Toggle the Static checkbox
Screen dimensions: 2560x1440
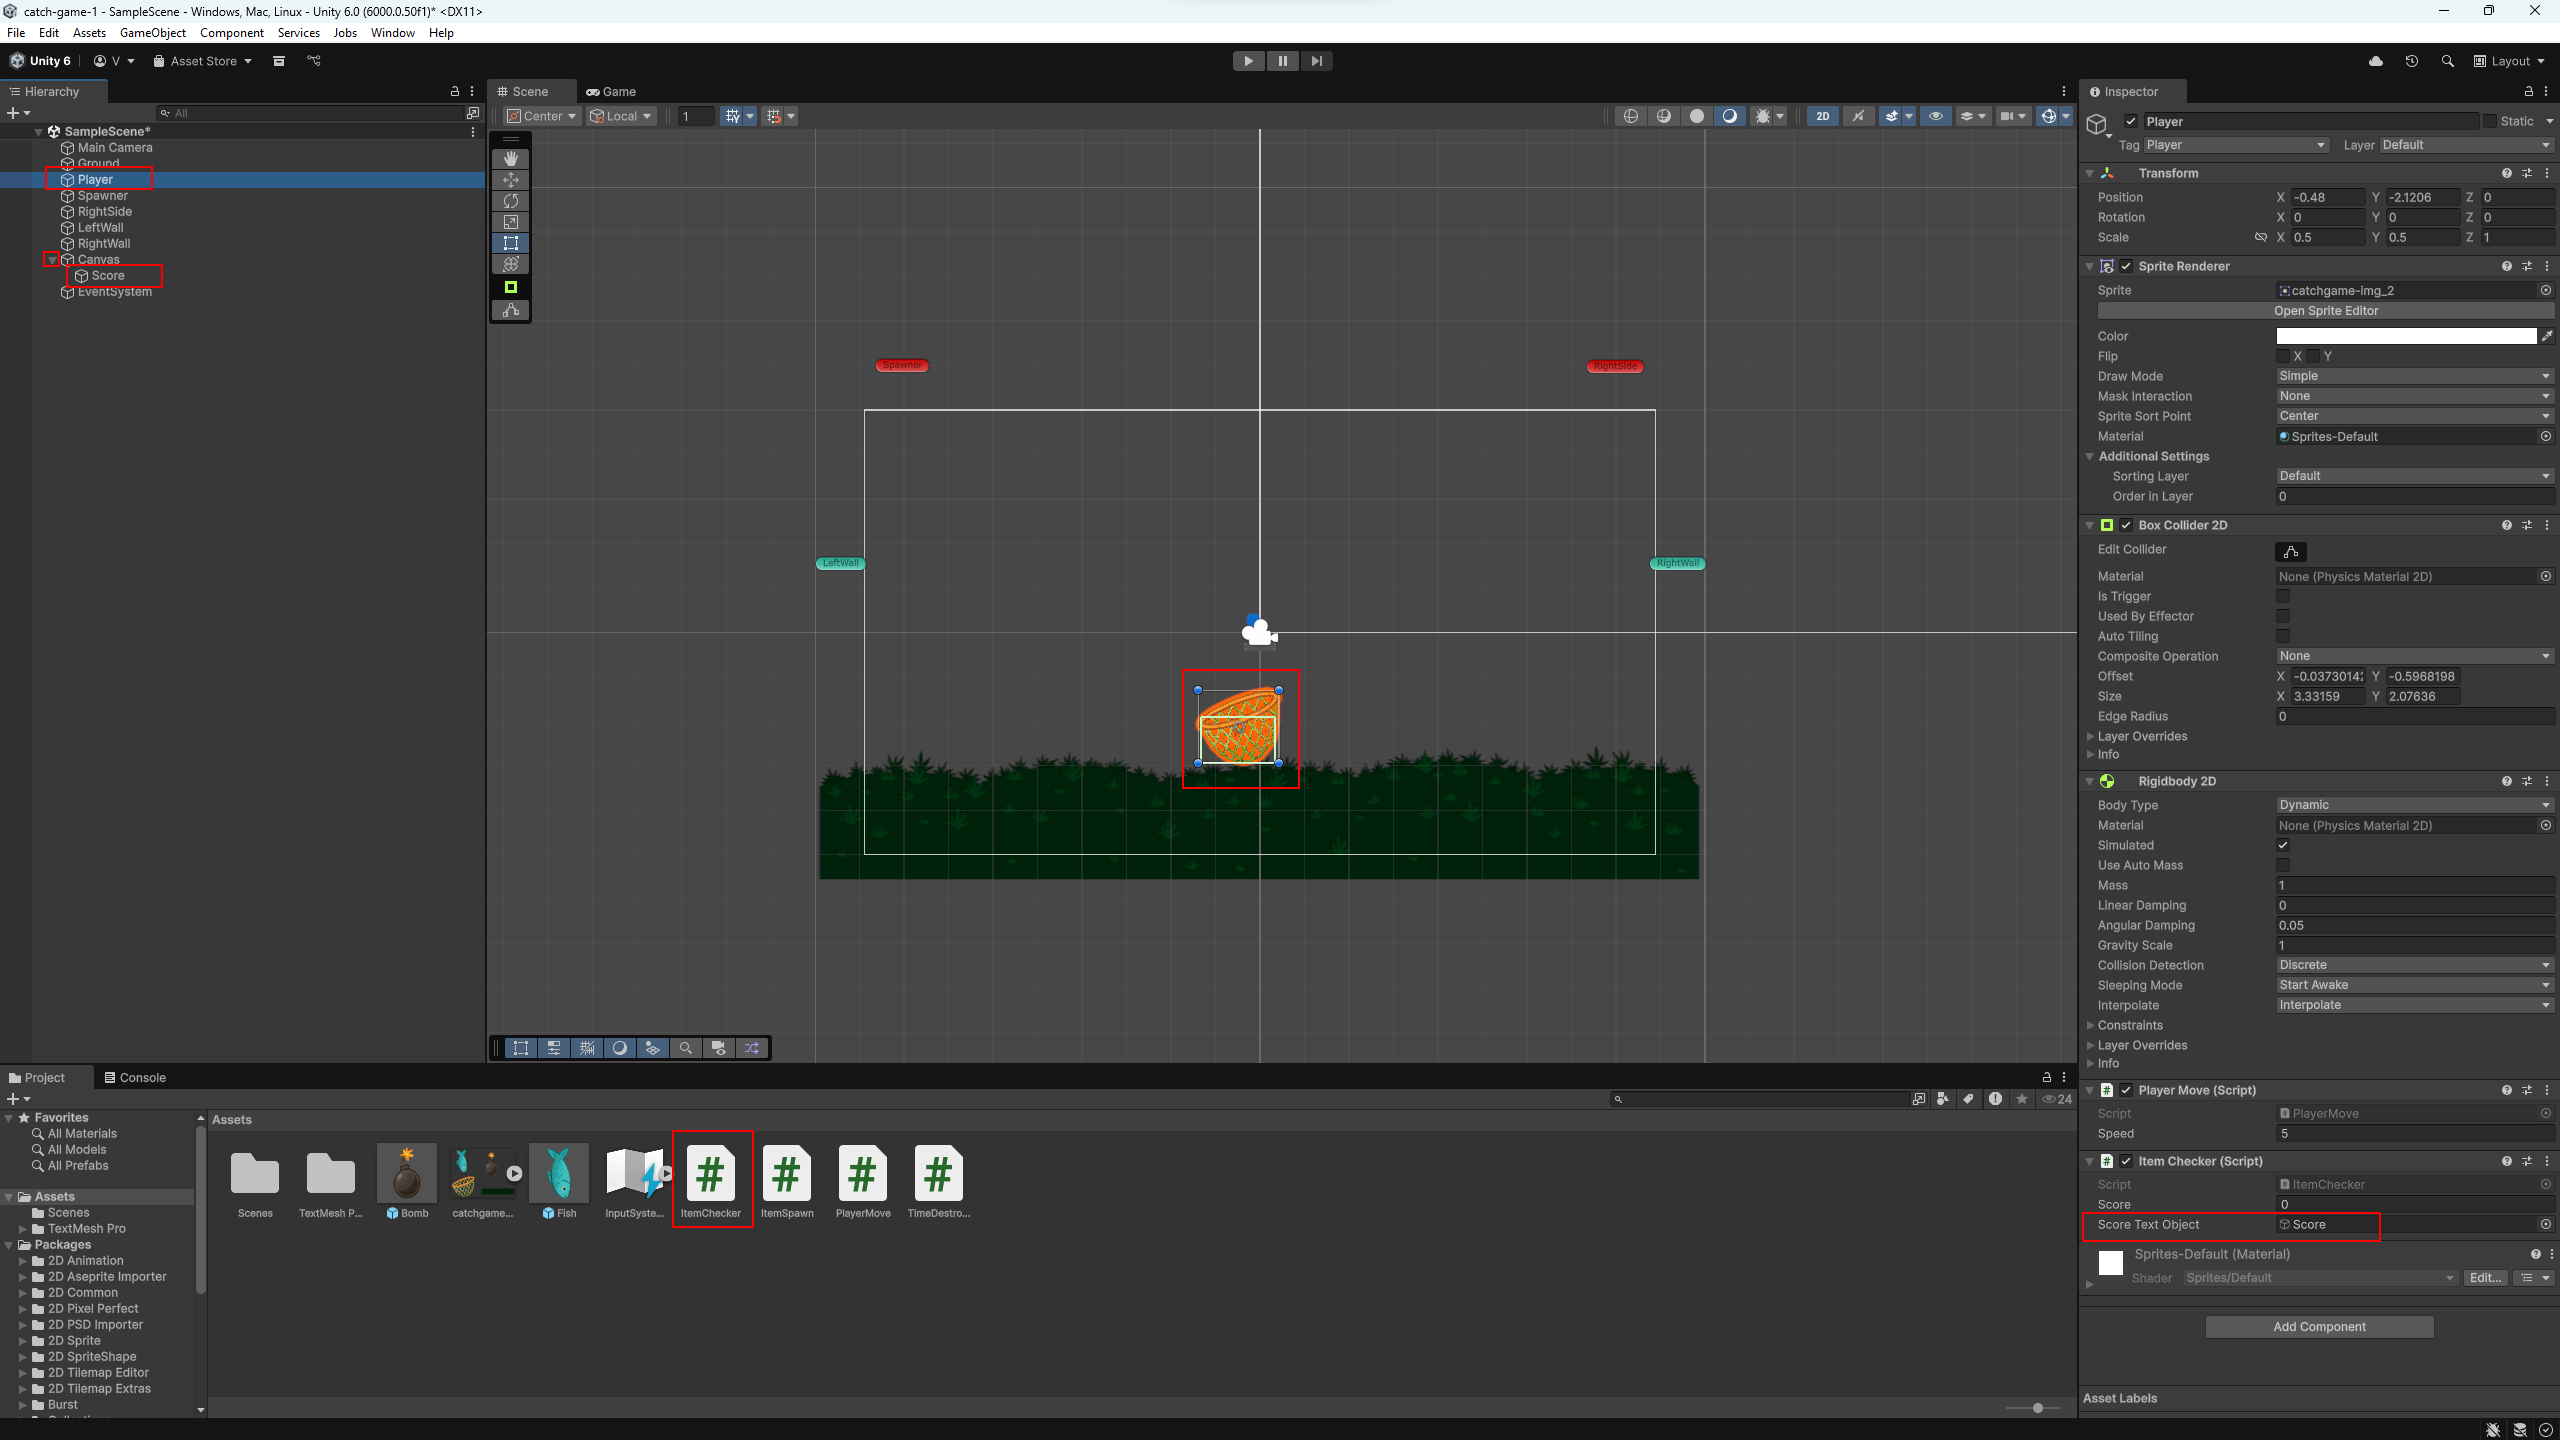[x=2490, y=121]
